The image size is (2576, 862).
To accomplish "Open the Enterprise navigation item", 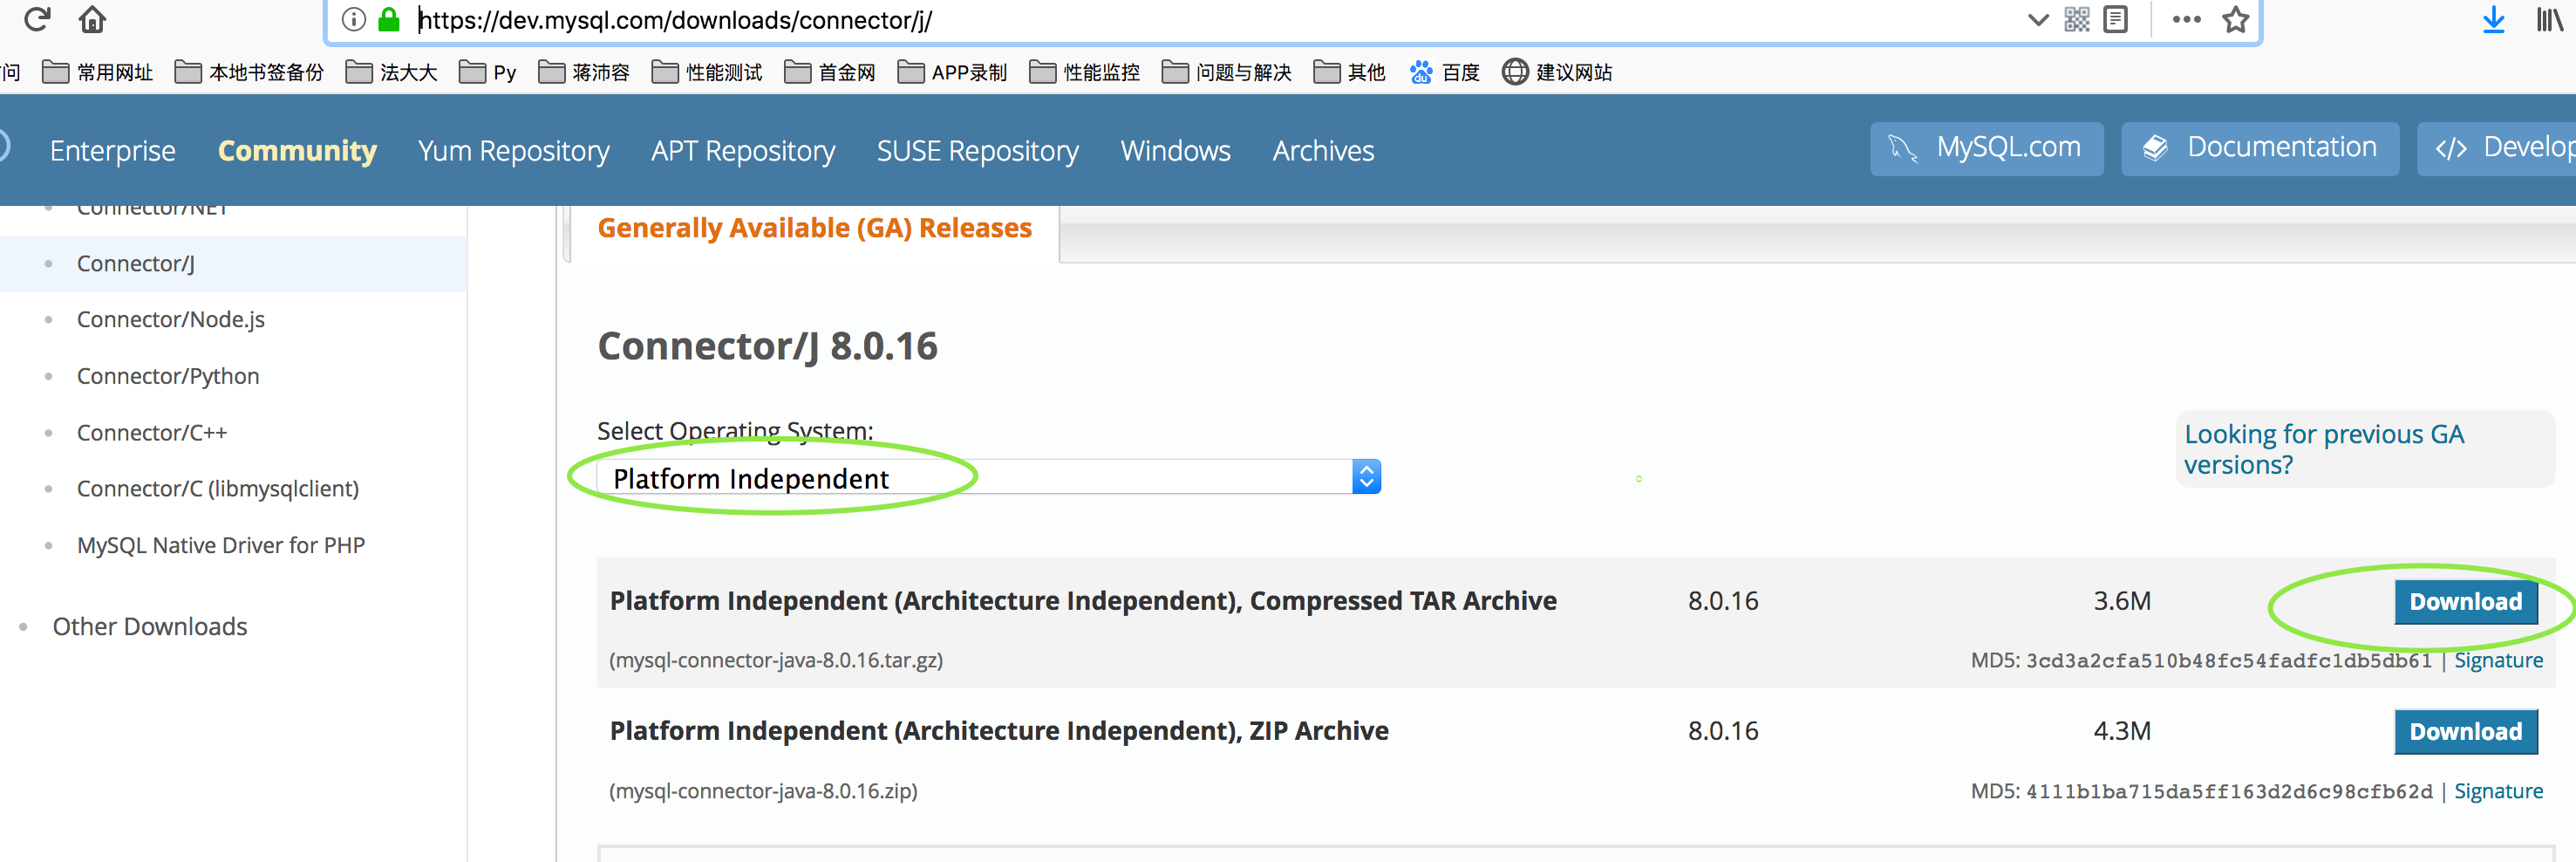I will 113,150.
